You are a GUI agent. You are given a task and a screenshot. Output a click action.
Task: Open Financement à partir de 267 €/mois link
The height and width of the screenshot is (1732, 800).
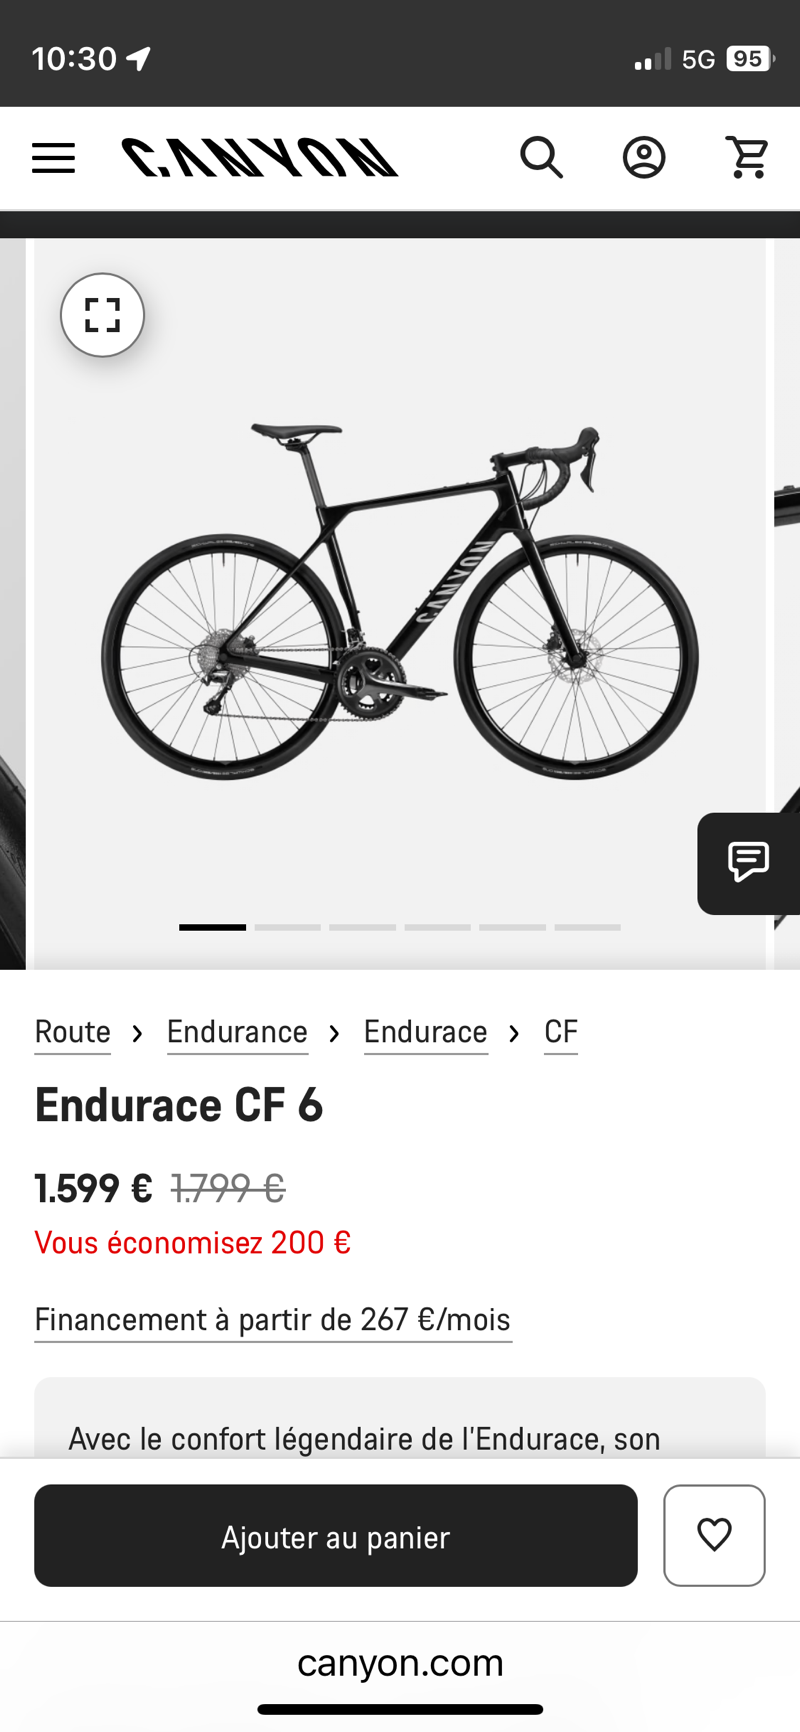click(x=273, y=1320)
